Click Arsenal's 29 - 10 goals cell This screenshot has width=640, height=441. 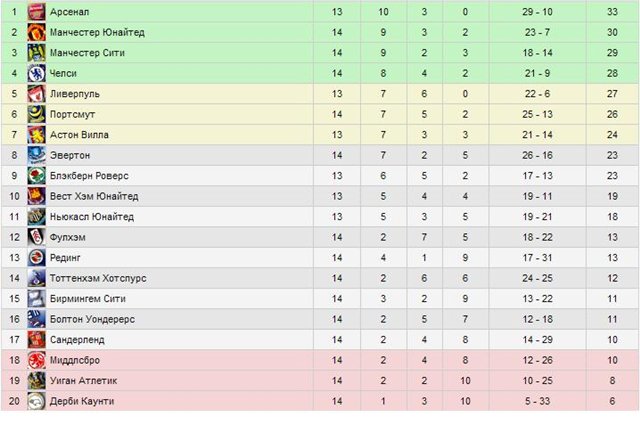tap(537, 12)
